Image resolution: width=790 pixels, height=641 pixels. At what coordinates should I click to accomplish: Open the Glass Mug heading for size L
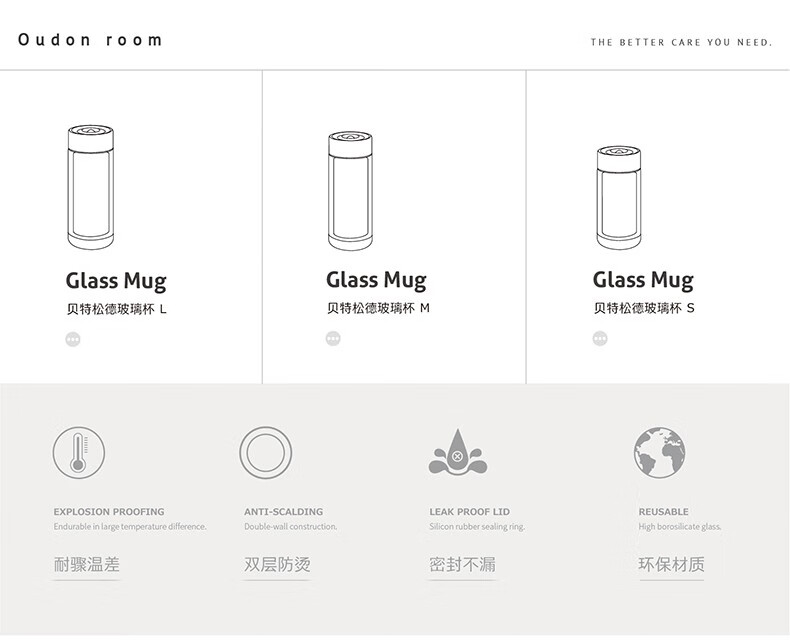(116, 281)
